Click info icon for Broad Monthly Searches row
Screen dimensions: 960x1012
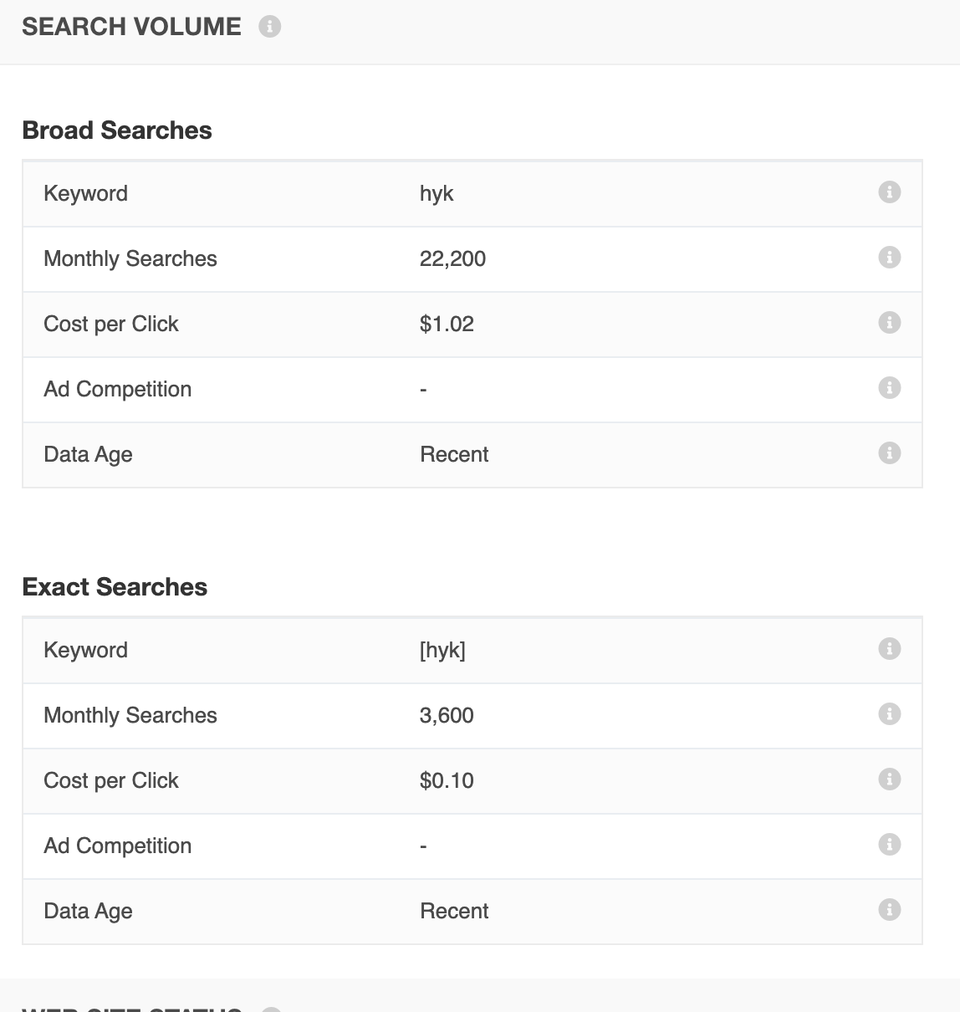point(889,258)
